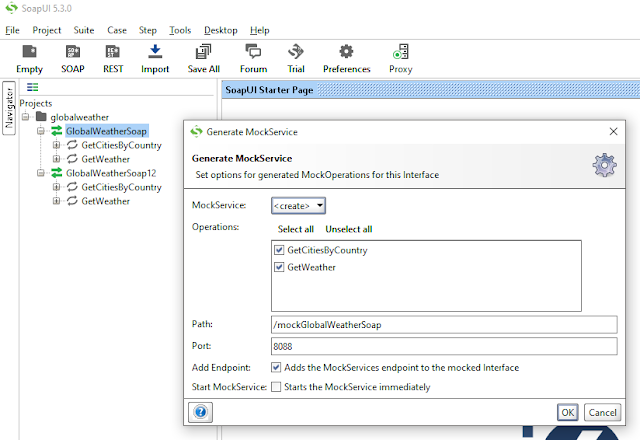Click the Projects root label
Viewport: 640px width, 440px height.
[36, 103]
